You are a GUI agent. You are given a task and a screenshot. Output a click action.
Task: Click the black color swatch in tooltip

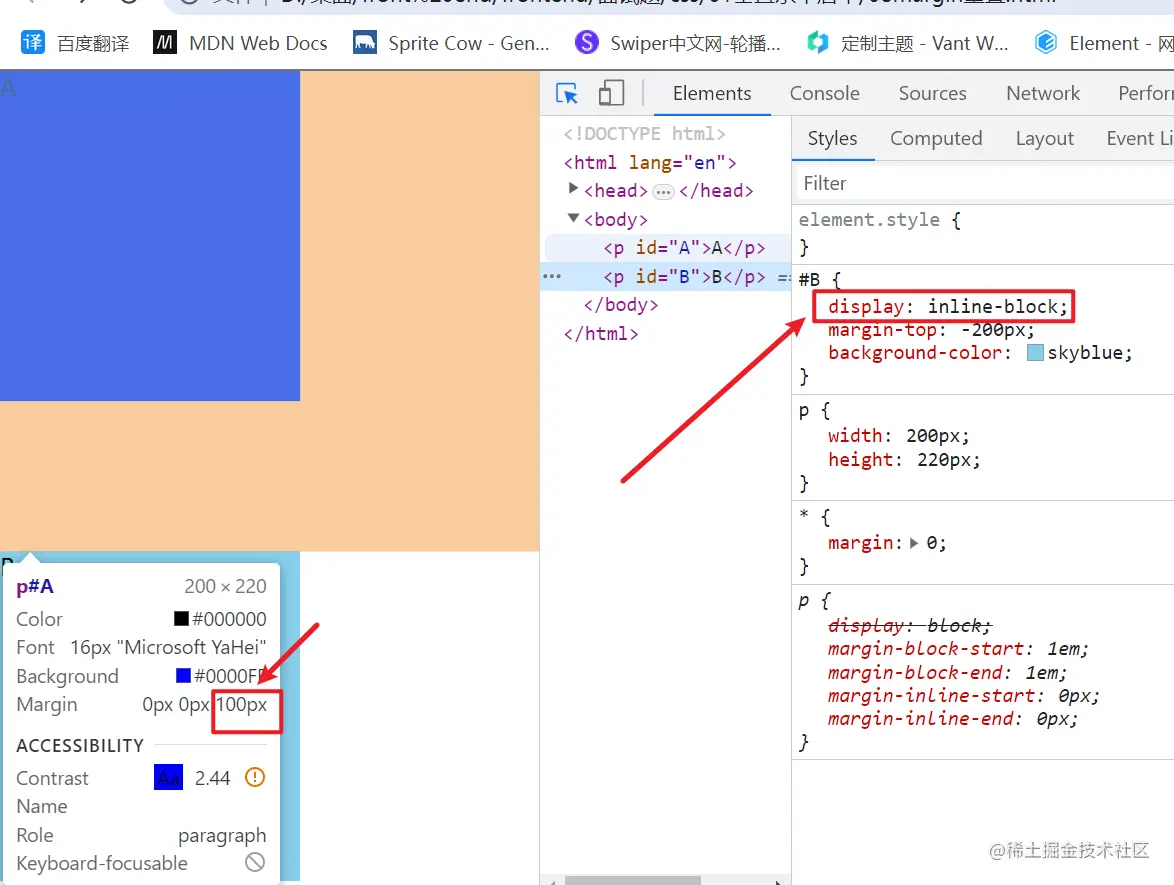click(181, 618)
